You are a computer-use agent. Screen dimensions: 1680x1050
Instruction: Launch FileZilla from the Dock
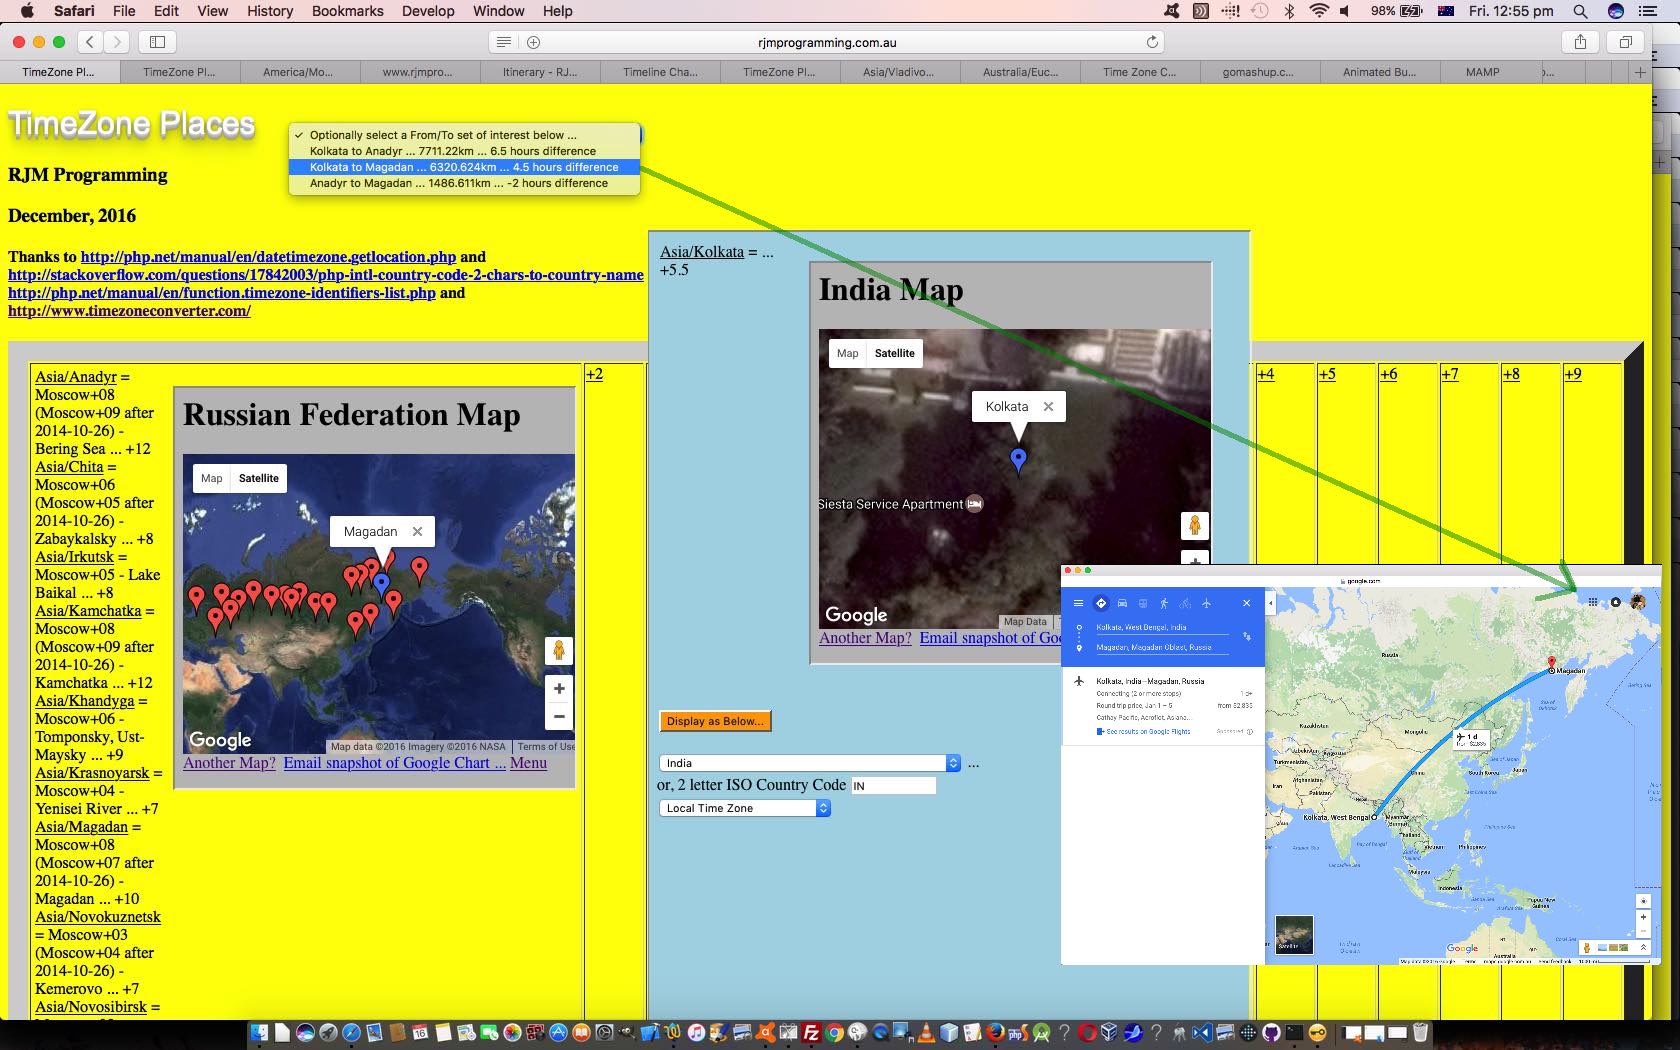click(x=811, y=1033)
